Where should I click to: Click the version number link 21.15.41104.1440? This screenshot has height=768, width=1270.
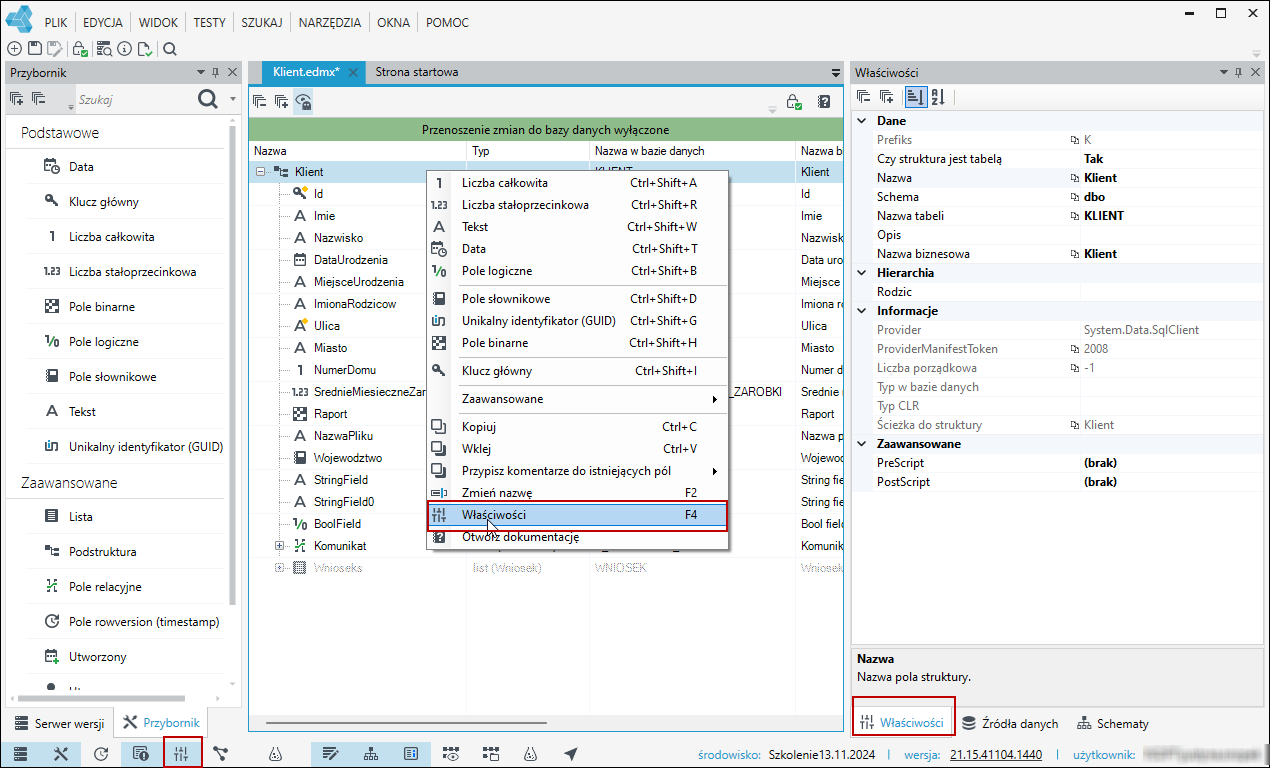[996, 755]
